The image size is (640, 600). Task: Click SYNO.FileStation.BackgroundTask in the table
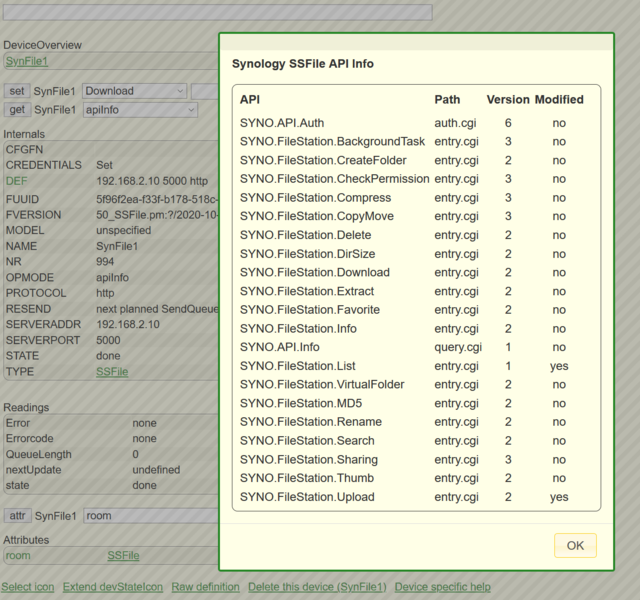(x=332, y=141)
